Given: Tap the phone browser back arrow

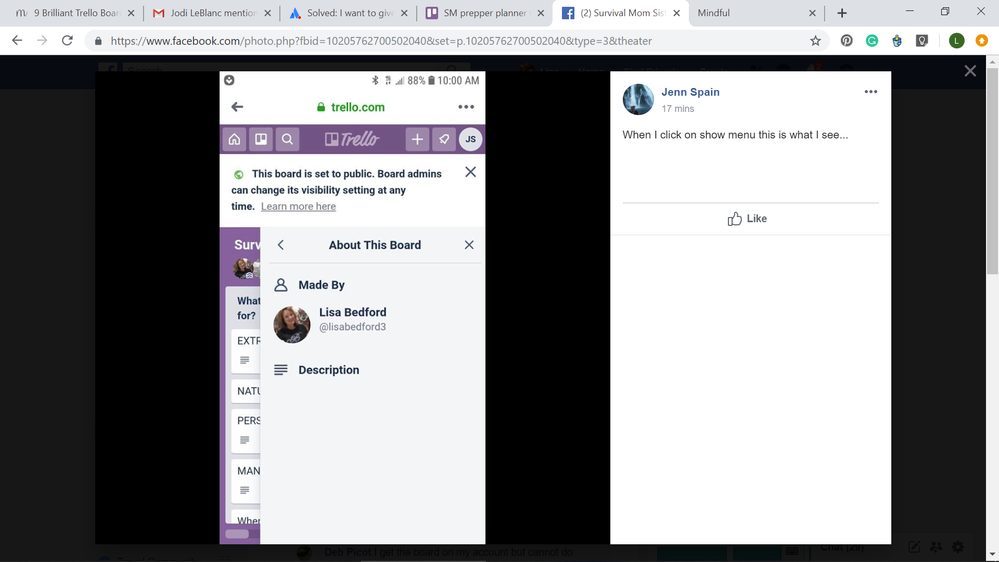Looking at the screenshot, I should click(237, 107).
